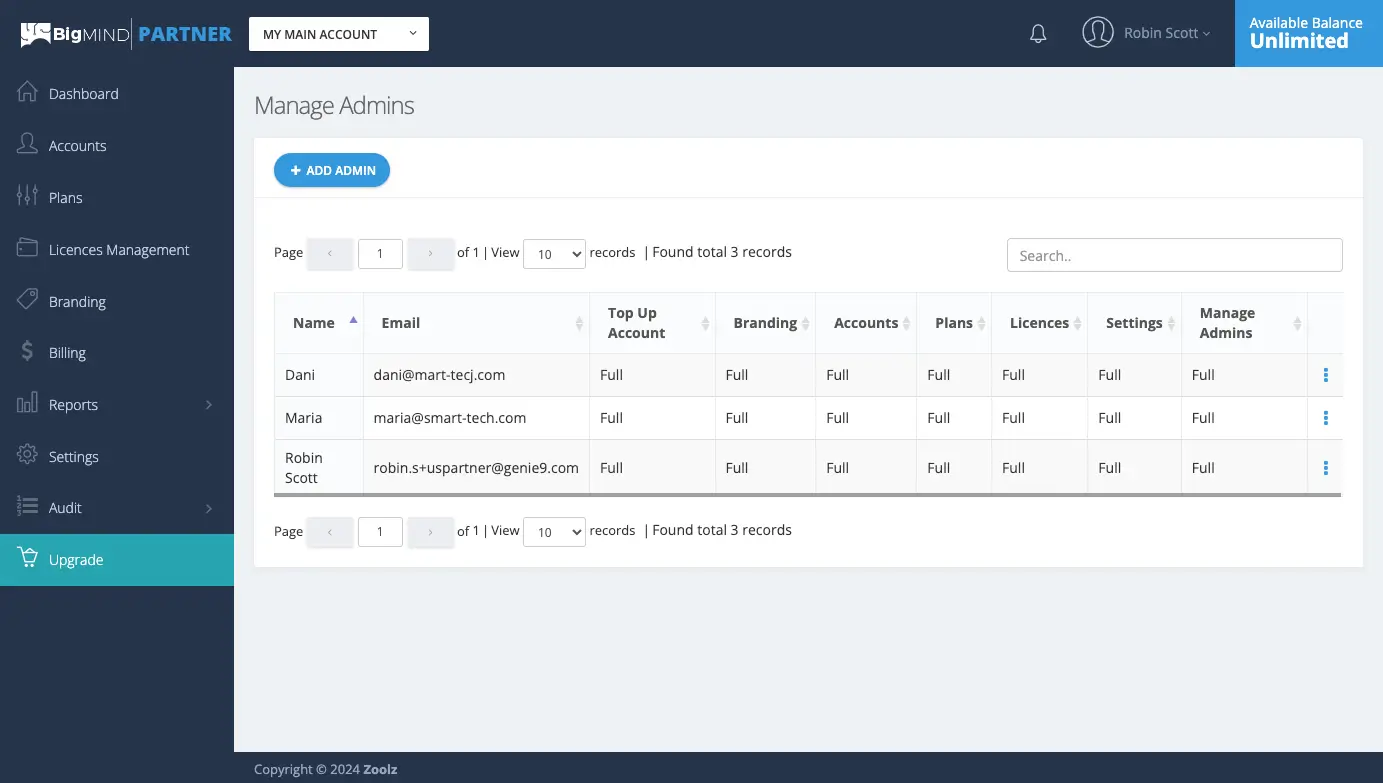Click the Available Balance Unlimited panel
This screenshot has height=783, width=1383.
[x=1309, y=33]
